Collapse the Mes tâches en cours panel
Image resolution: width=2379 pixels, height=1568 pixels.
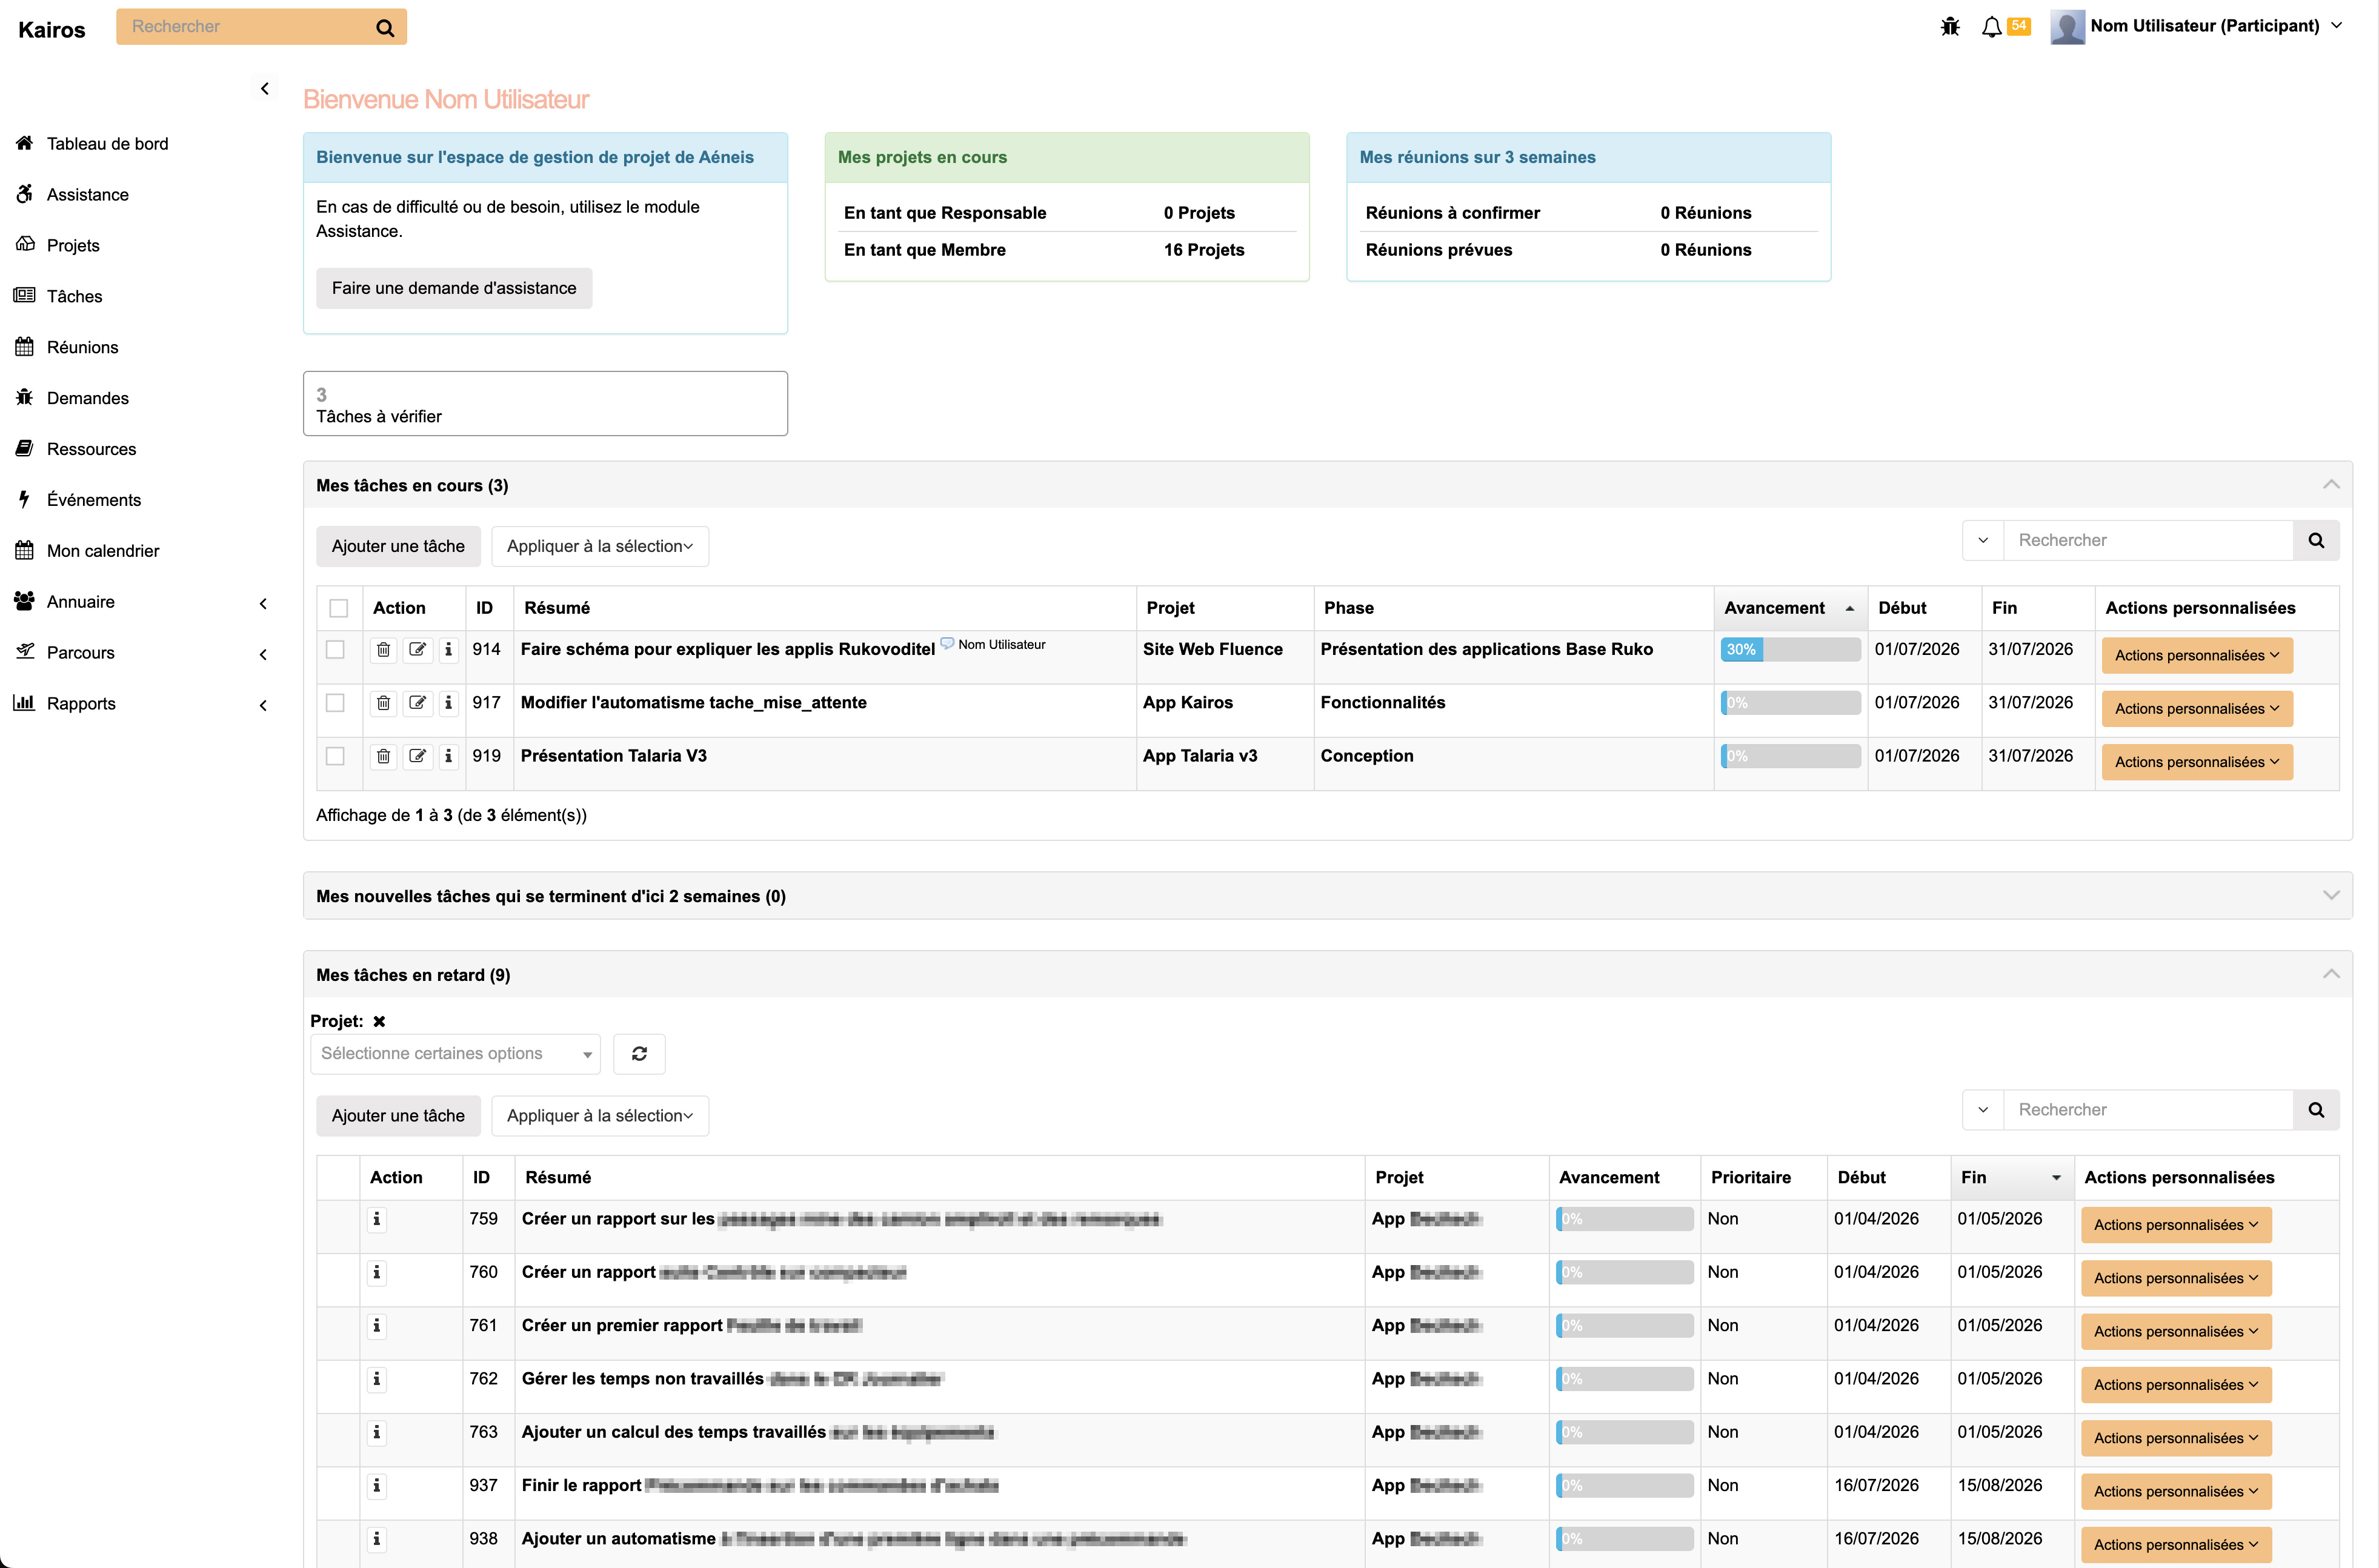pyautogui.click(x=2331, y=485)
